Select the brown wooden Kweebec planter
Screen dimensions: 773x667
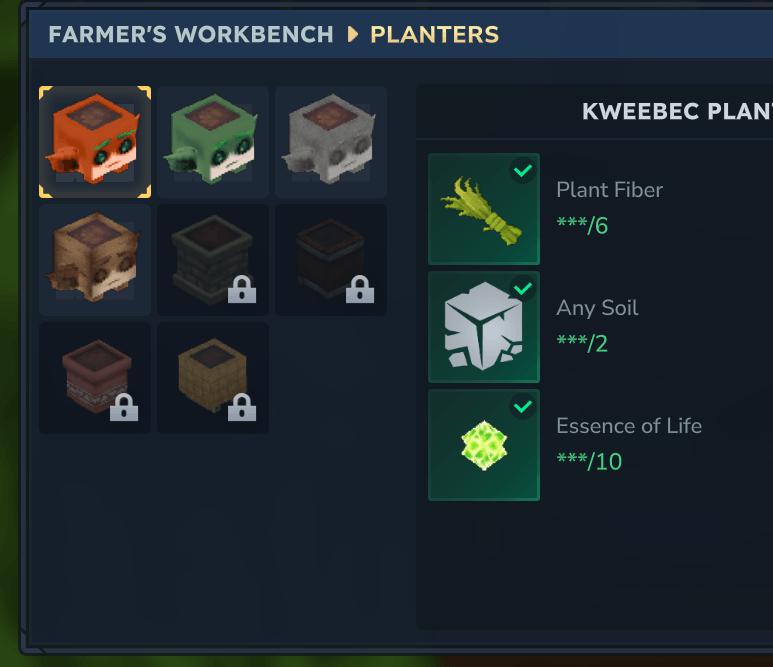[x=95, y=260]
